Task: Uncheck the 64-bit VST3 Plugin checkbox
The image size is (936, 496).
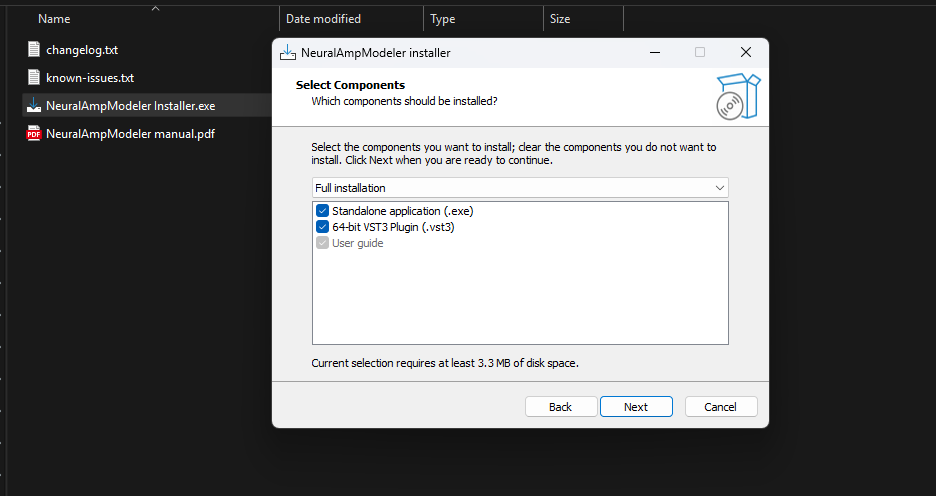Action: pyautogui.click(x=322, y=227)
